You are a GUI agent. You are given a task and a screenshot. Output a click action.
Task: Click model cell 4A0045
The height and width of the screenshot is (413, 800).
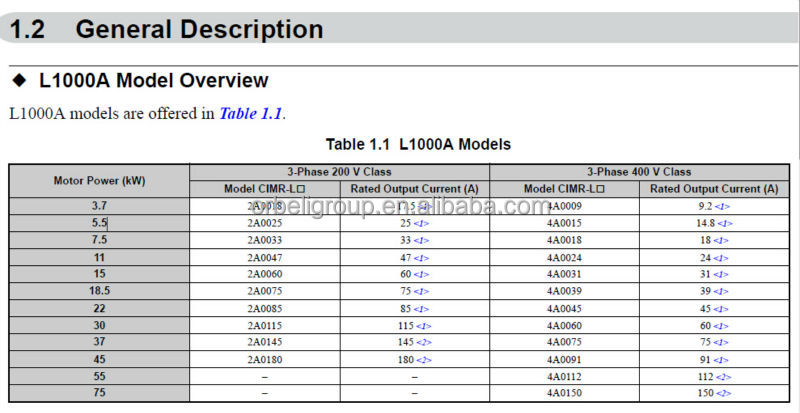pos(564,308)
